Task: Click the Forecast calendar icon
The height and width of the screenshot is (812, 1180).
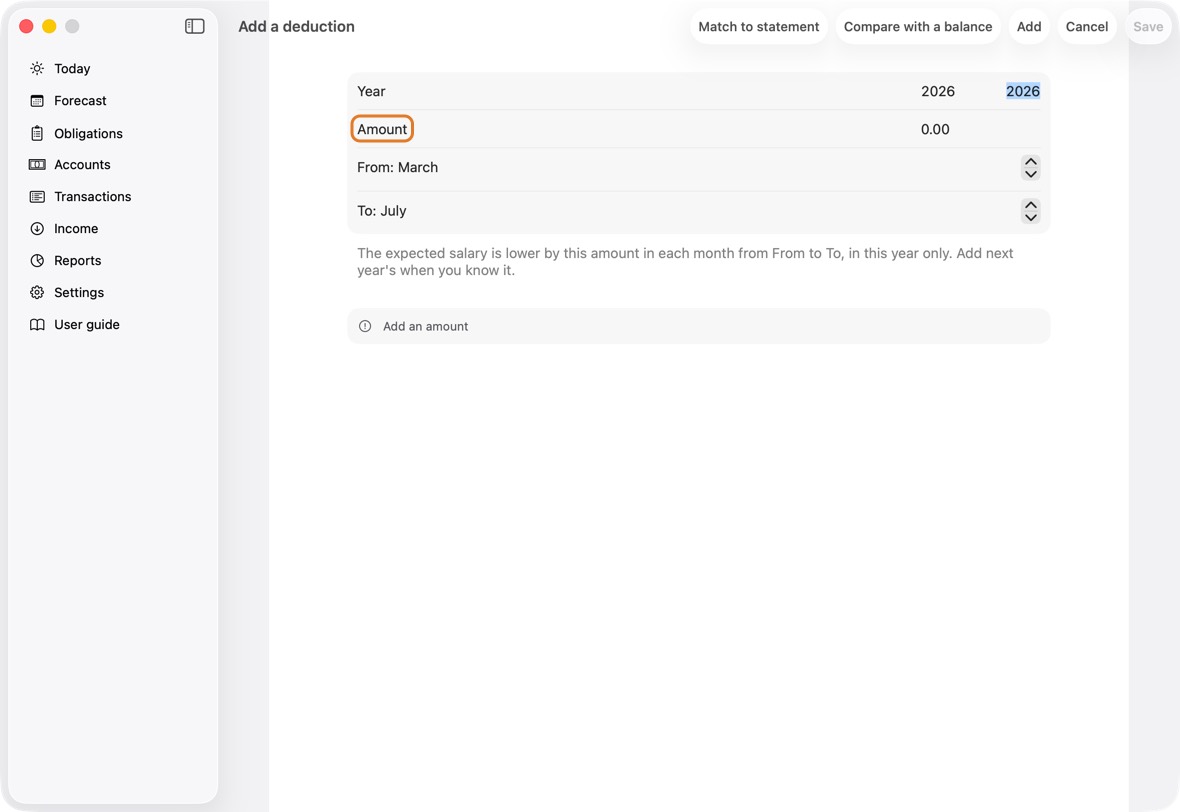Action: [x=37, y=101]
